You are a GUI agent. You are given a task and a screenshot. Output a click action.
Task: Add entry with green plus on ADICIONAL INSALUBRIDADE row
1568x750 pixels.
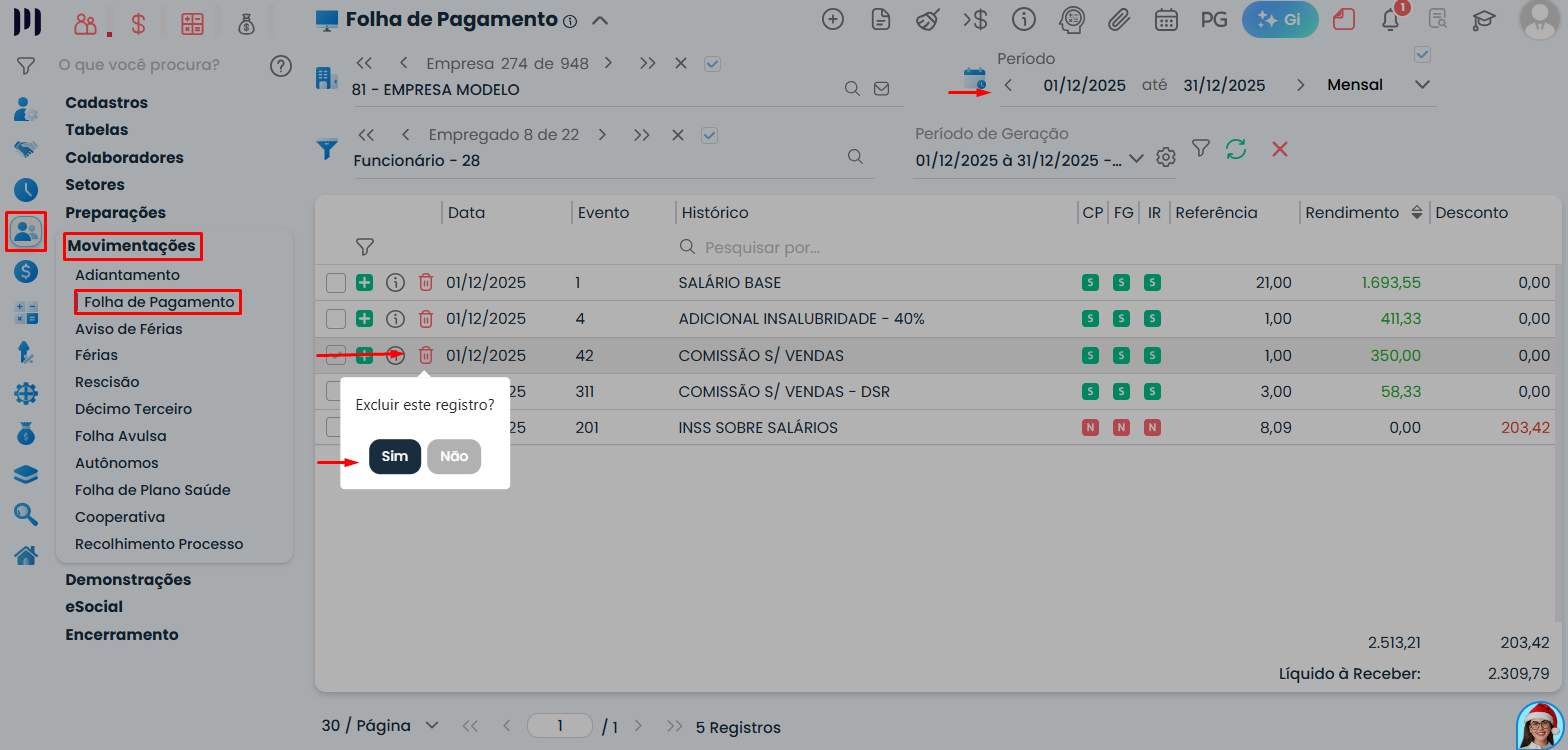point(365,319)
